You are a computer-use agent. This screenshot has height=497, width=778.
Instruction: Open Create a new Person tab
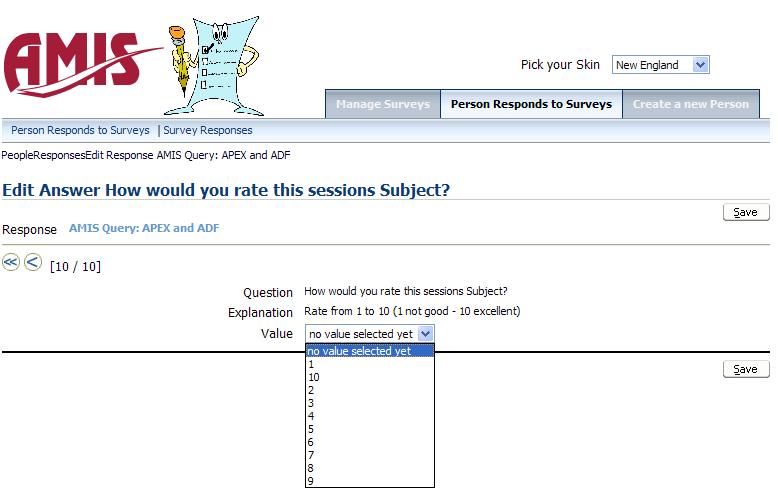690,104
